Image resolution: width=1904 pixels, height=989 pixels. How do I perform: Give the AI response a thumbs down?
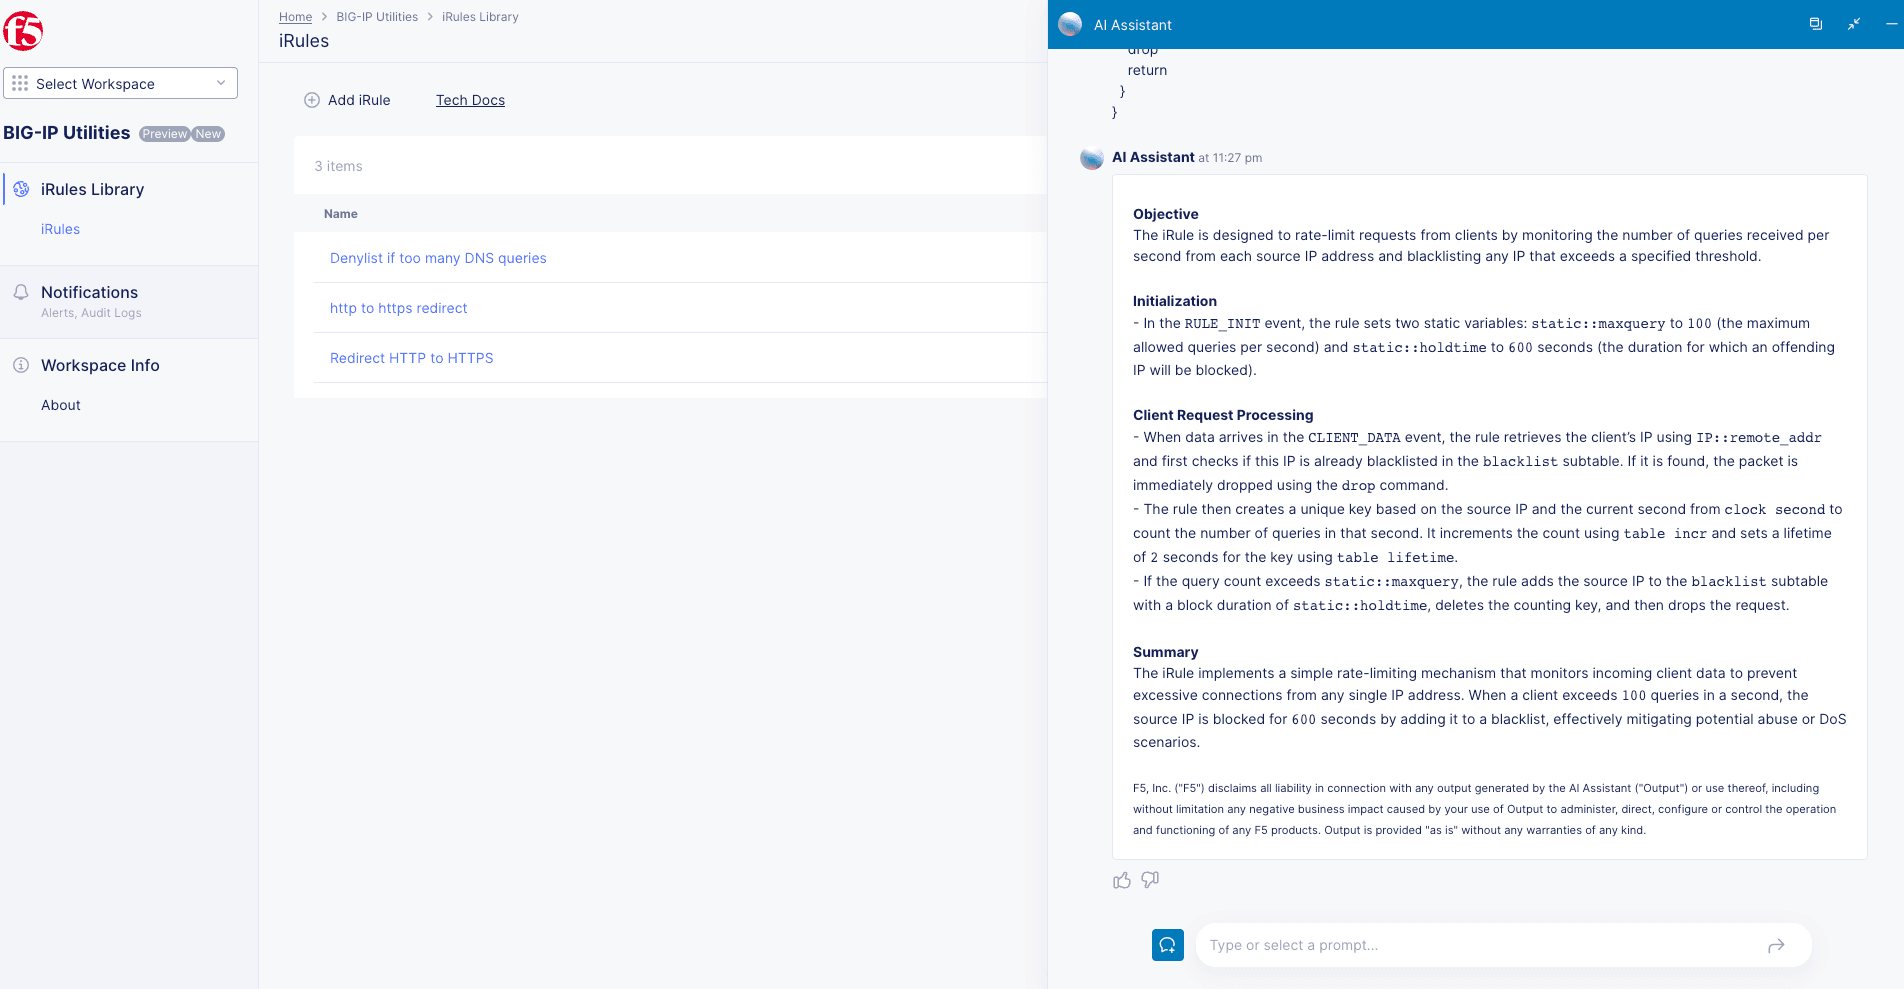[1150, 880]
